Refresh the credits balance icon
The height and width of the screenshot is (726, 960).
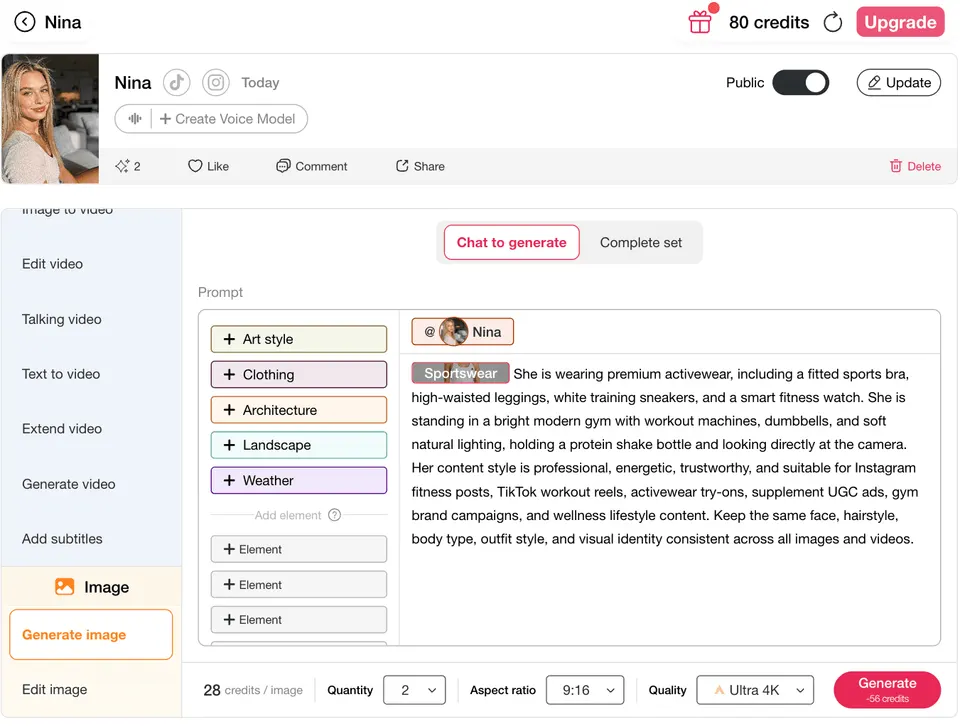(x=833, y=23)
